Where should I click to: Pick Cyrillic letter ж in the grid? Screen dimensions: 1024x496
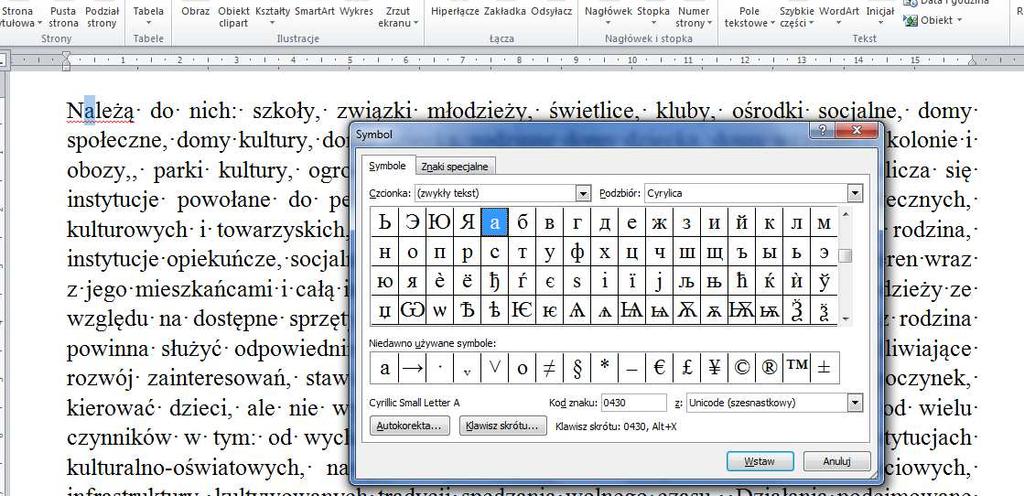pyautogui.click(x=659, y=223)
